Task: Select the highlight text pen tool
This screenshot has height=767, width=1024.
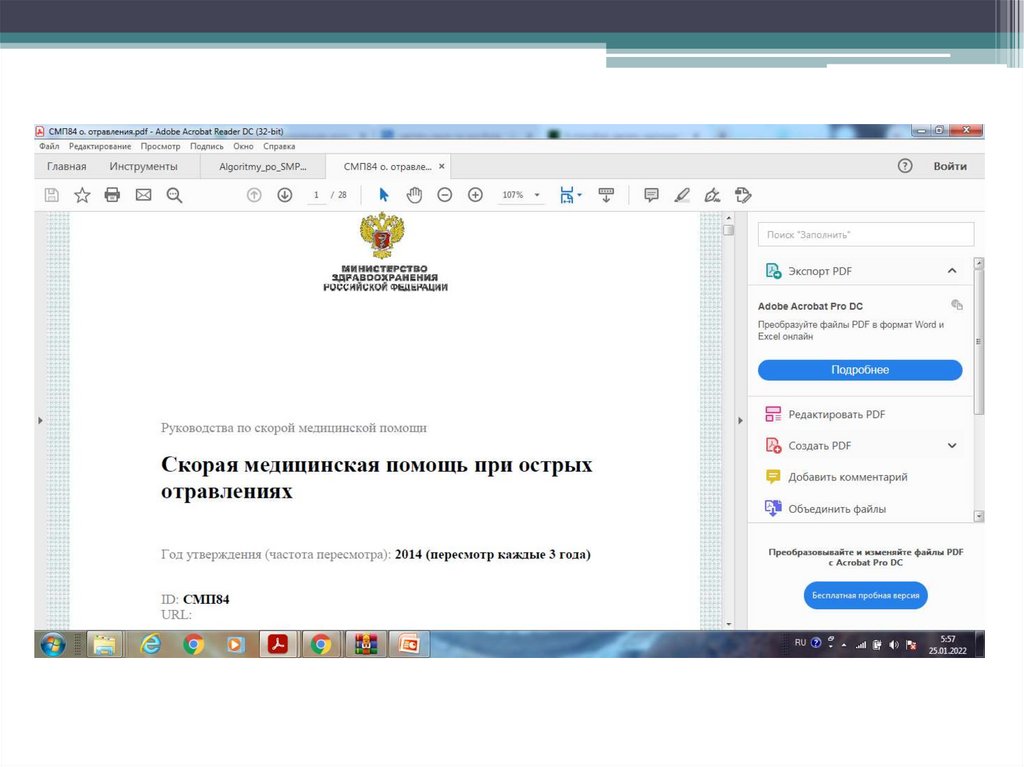Action: pyautogui.click(x=682, y=195)
